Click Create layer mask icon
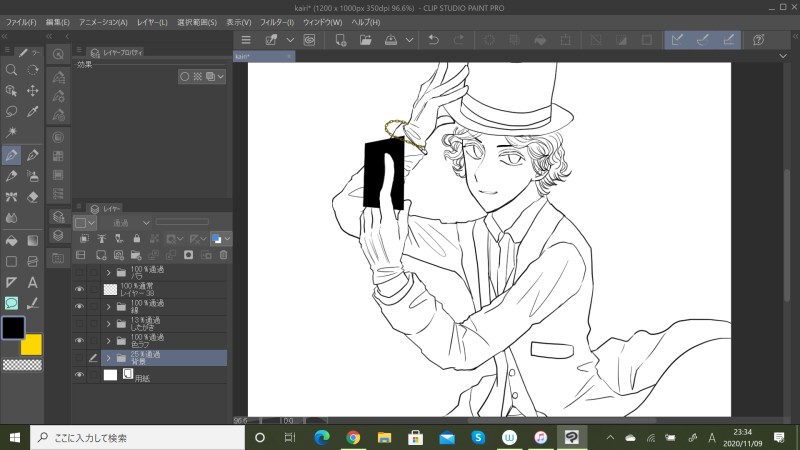The width and height of the screenshot is (800, 450). coord(188,255)
